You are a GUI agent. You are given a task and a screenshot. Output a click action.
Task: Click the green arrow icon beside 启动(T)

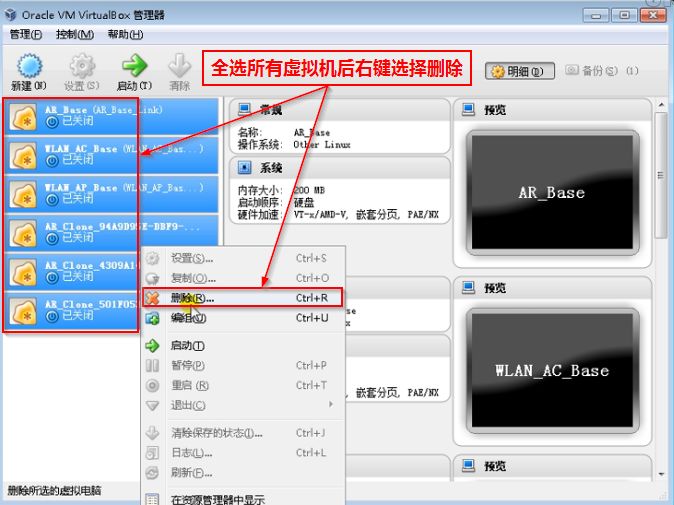pyautogui.click(x=153, y=346)
